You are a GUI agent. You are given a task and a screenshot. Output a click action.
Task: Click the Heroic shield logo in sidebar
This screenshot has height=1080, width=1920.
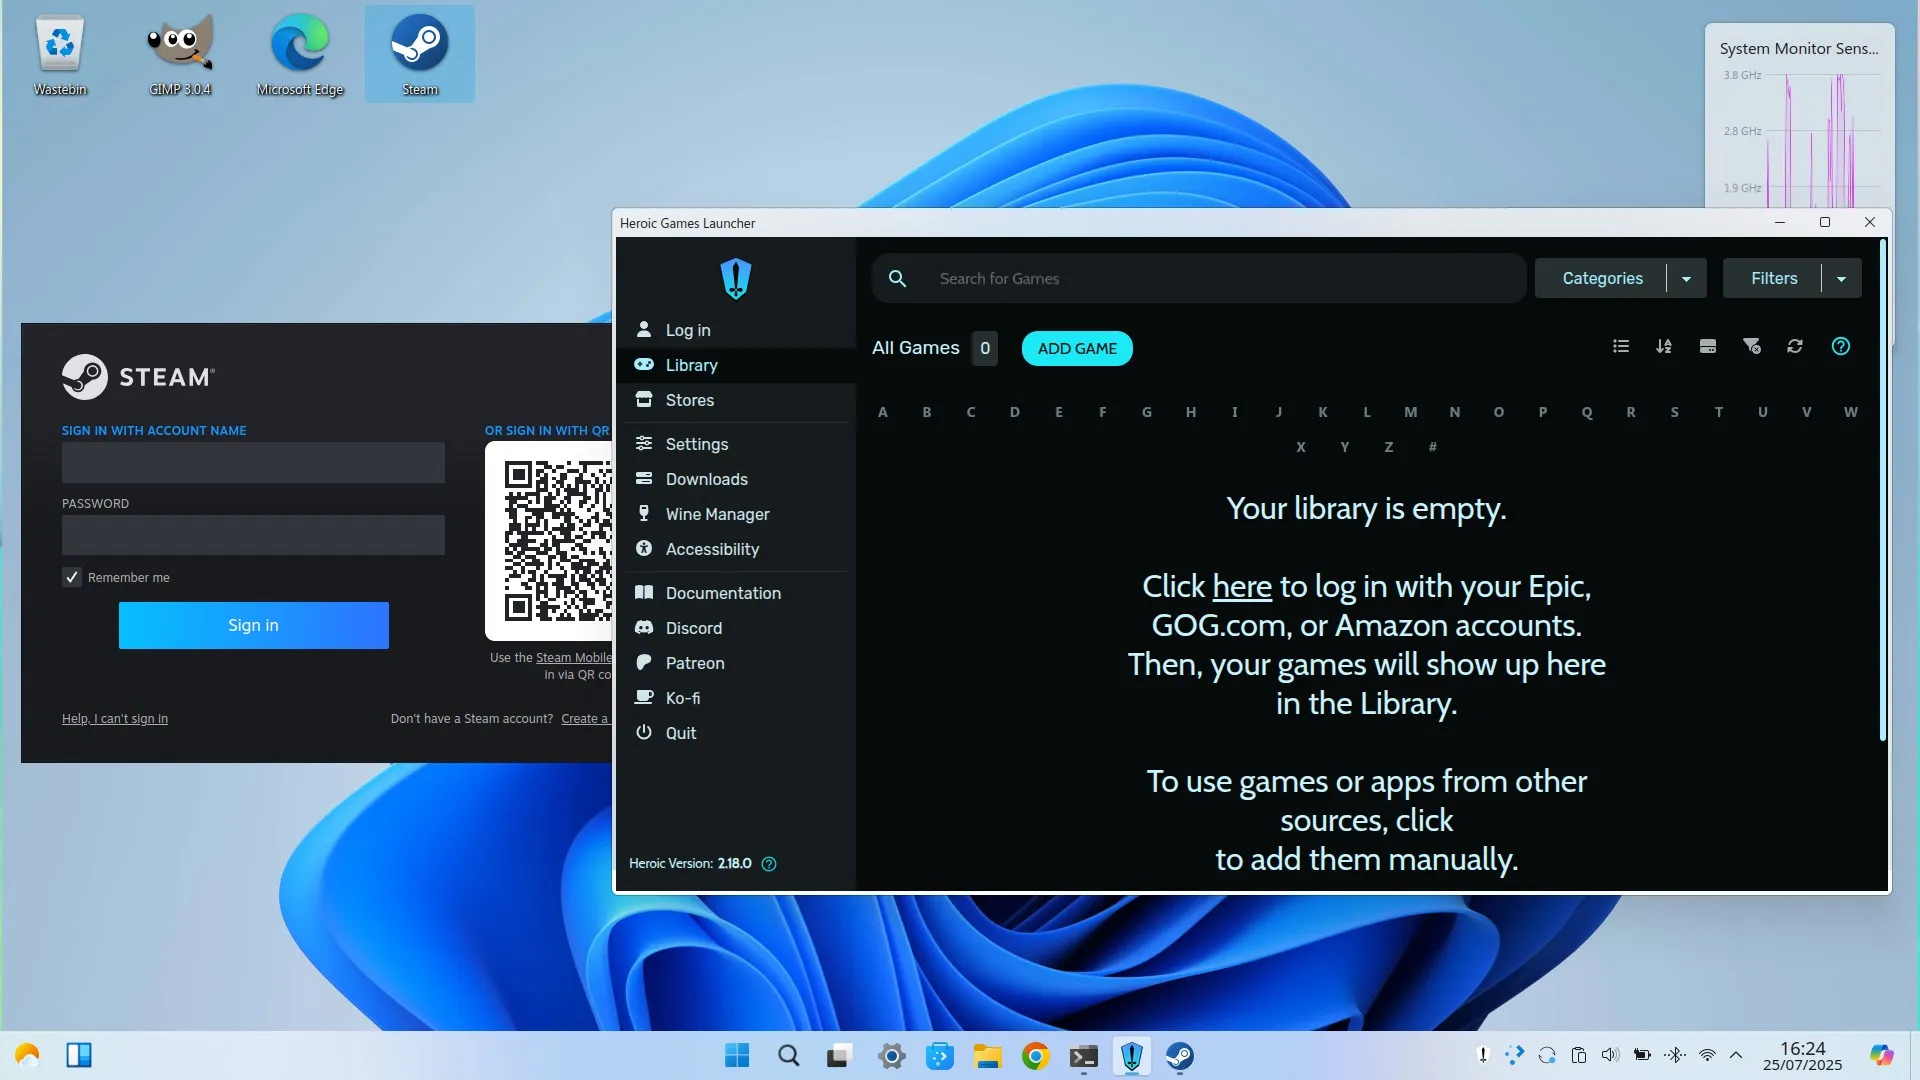pyautogui.click(x=736, y=279)
